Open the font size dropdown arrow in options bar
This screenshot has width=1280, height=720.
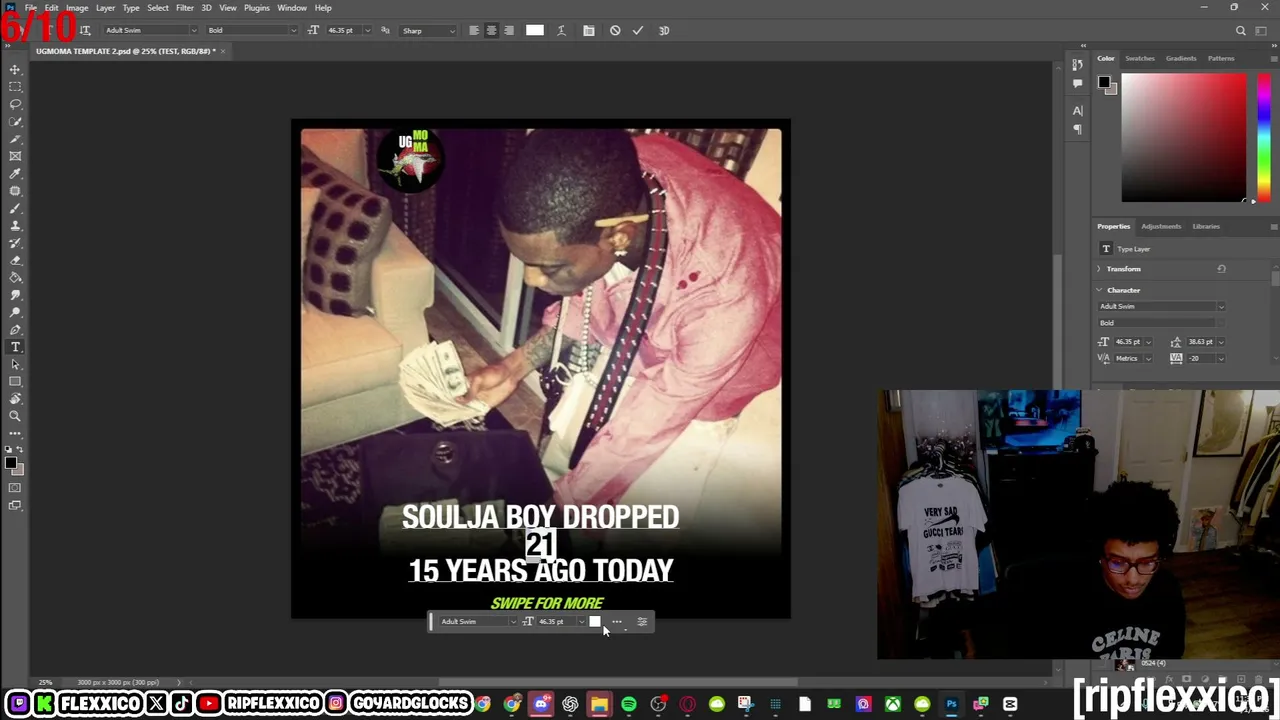(x=367, y=30)
